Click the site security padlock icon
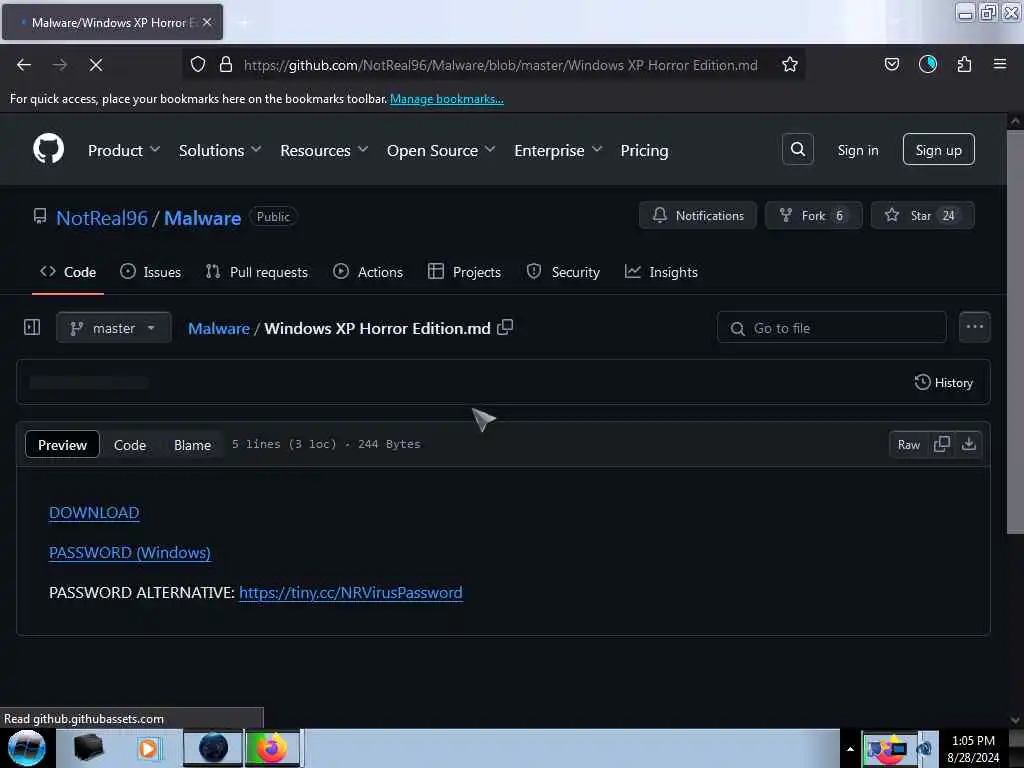 [x=226, y=65]
